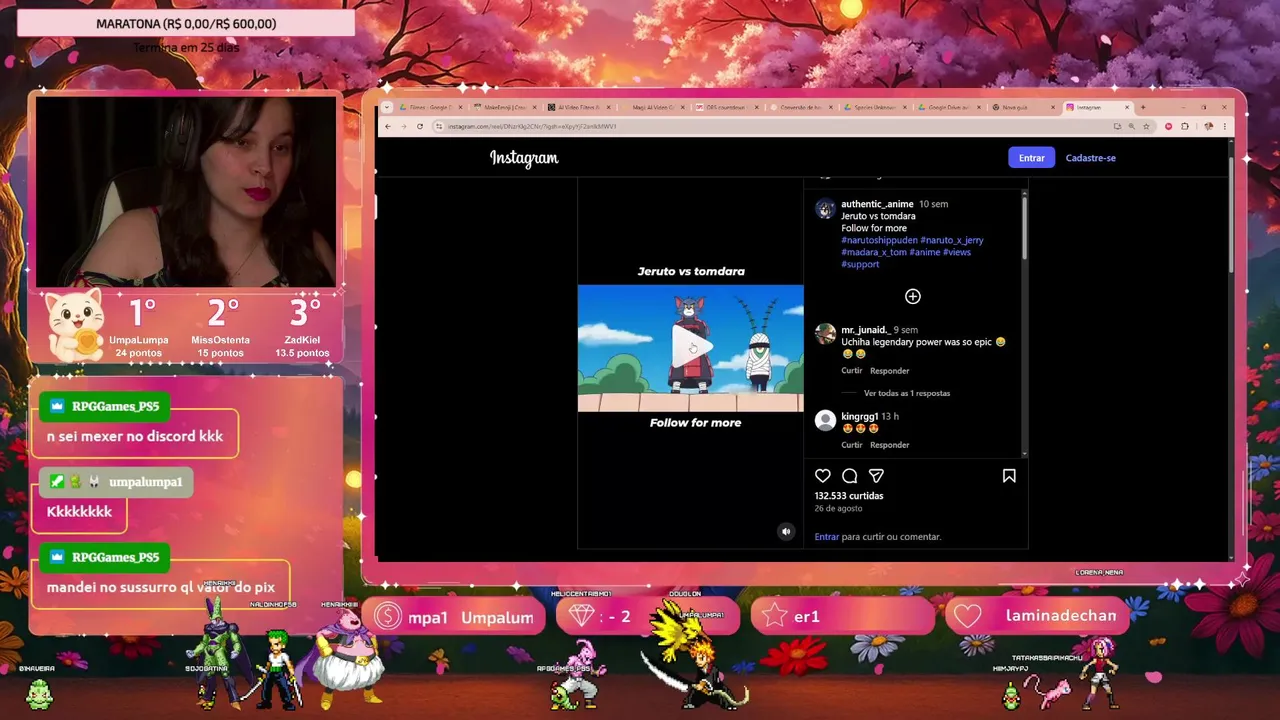
Task: Close the Nova guia tab
Action: tap(1053, 107)
